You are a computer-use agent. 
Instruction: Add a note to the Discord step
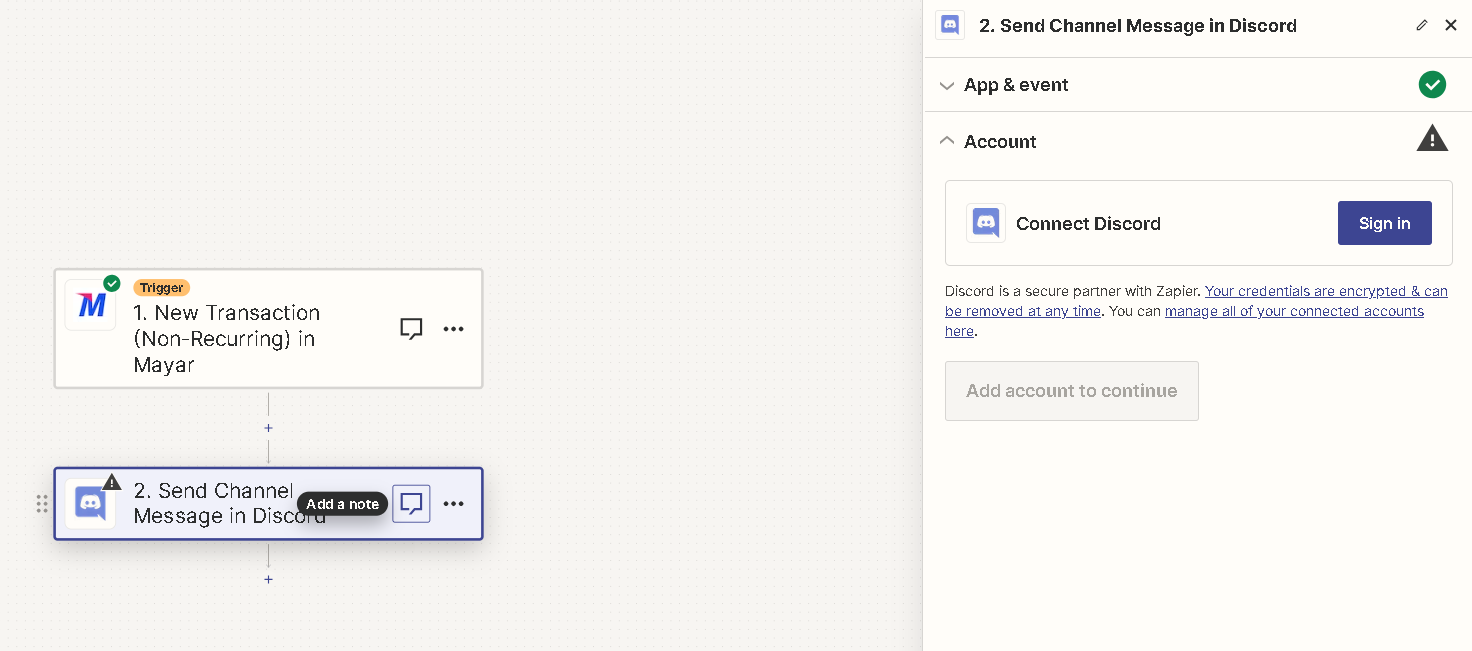[411, 504]
